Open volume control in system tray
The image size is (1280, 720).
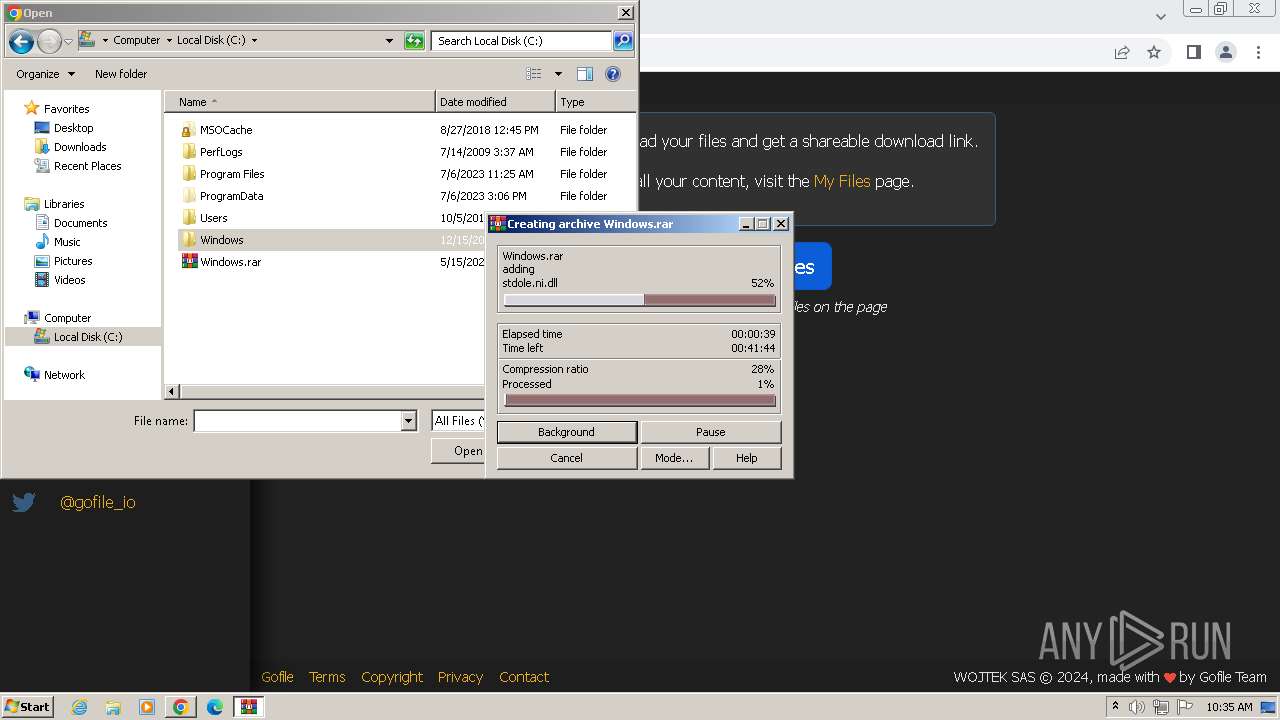[1136, 707]
